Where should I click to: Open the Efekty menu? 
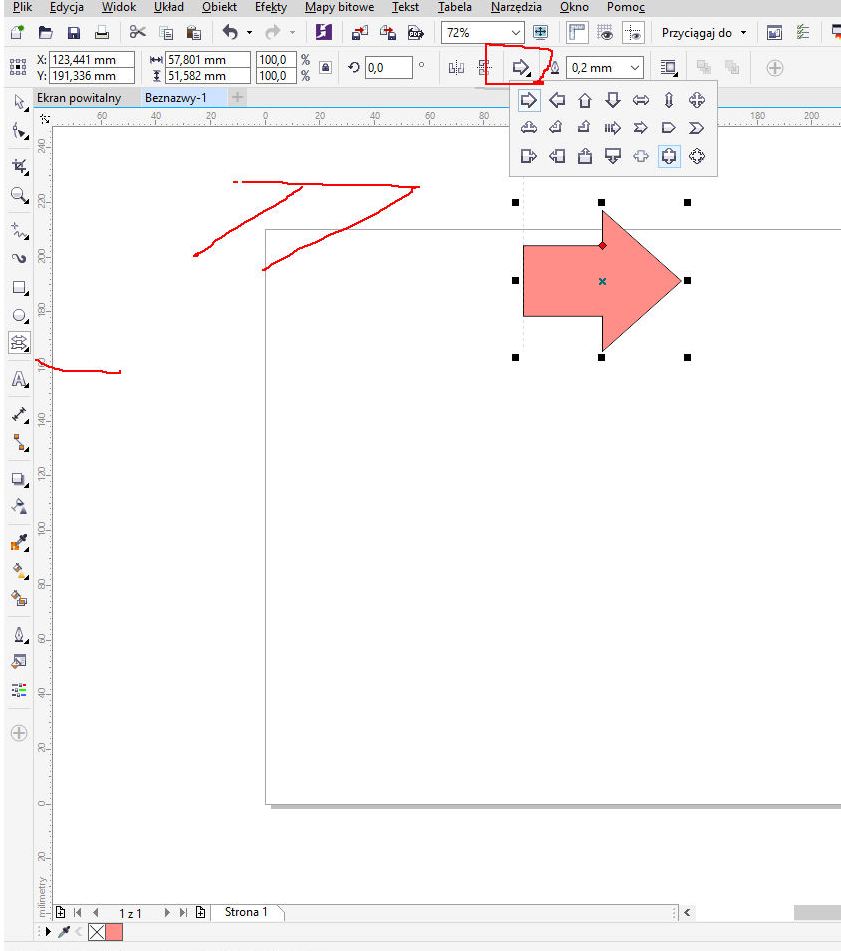coord(270,7)
